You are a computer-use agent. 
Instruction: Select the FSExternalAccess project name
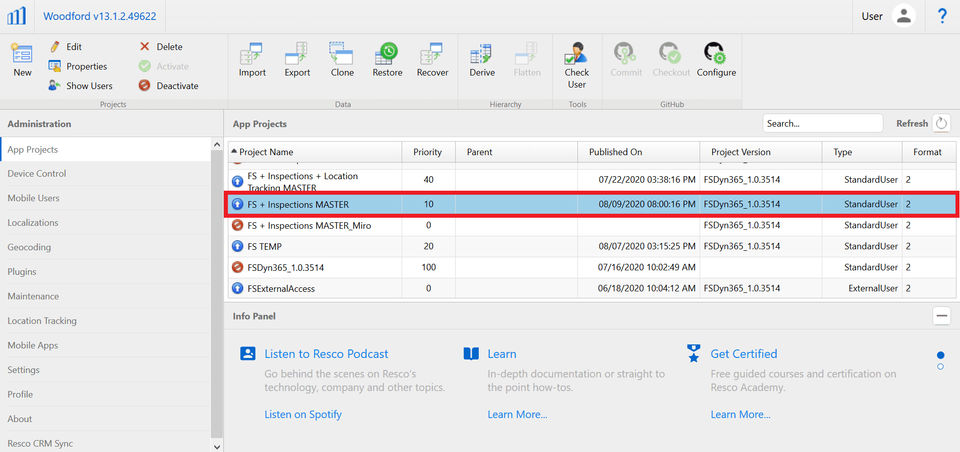281,288
